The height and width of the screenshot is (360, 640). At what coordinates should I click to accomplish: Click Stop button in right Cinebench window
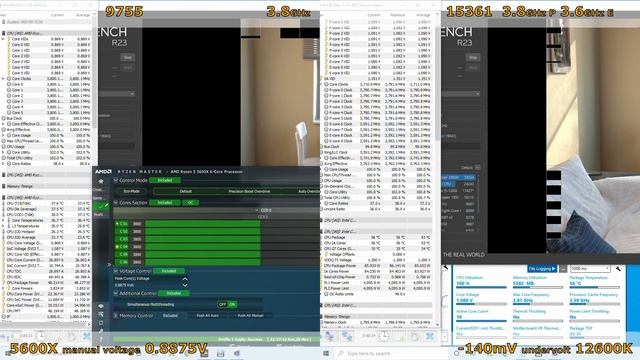pos(473,58)
